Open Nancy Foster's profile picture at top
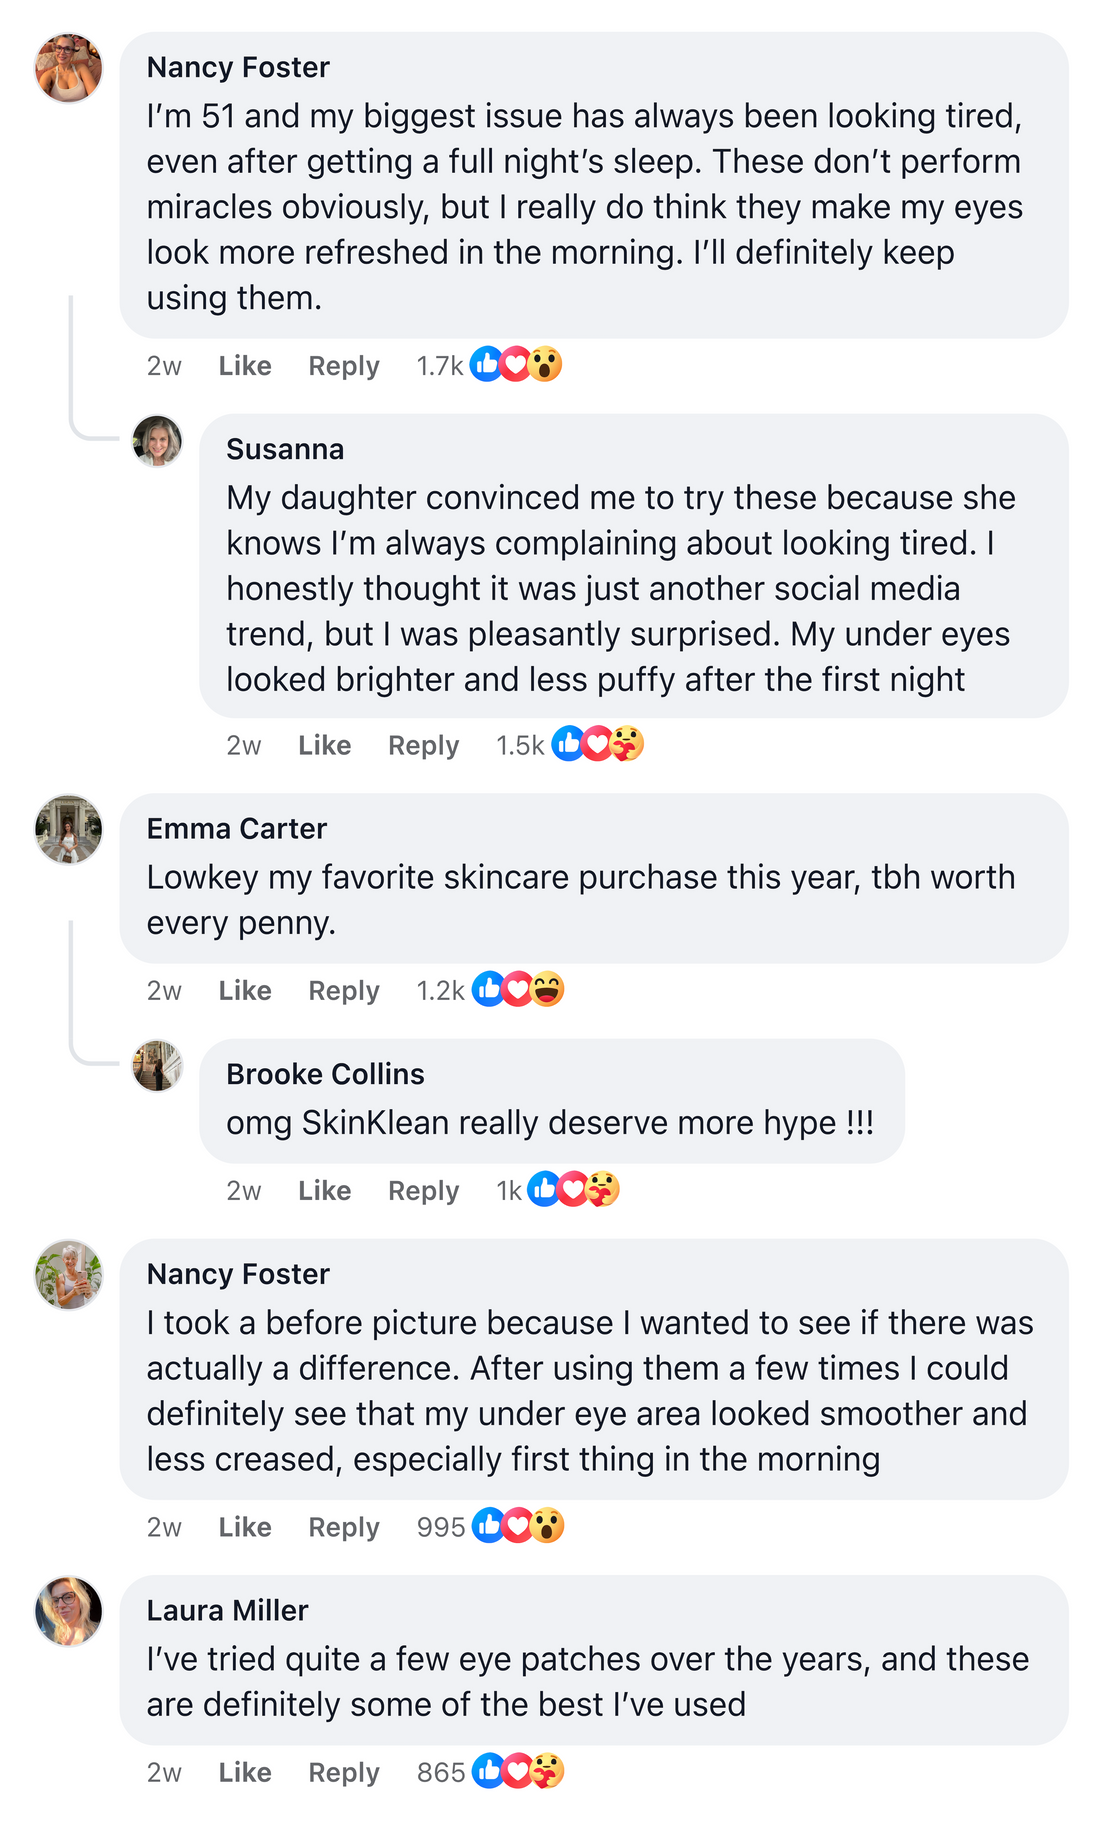This screenshot has height=1825, width=1100. [69, 68]
